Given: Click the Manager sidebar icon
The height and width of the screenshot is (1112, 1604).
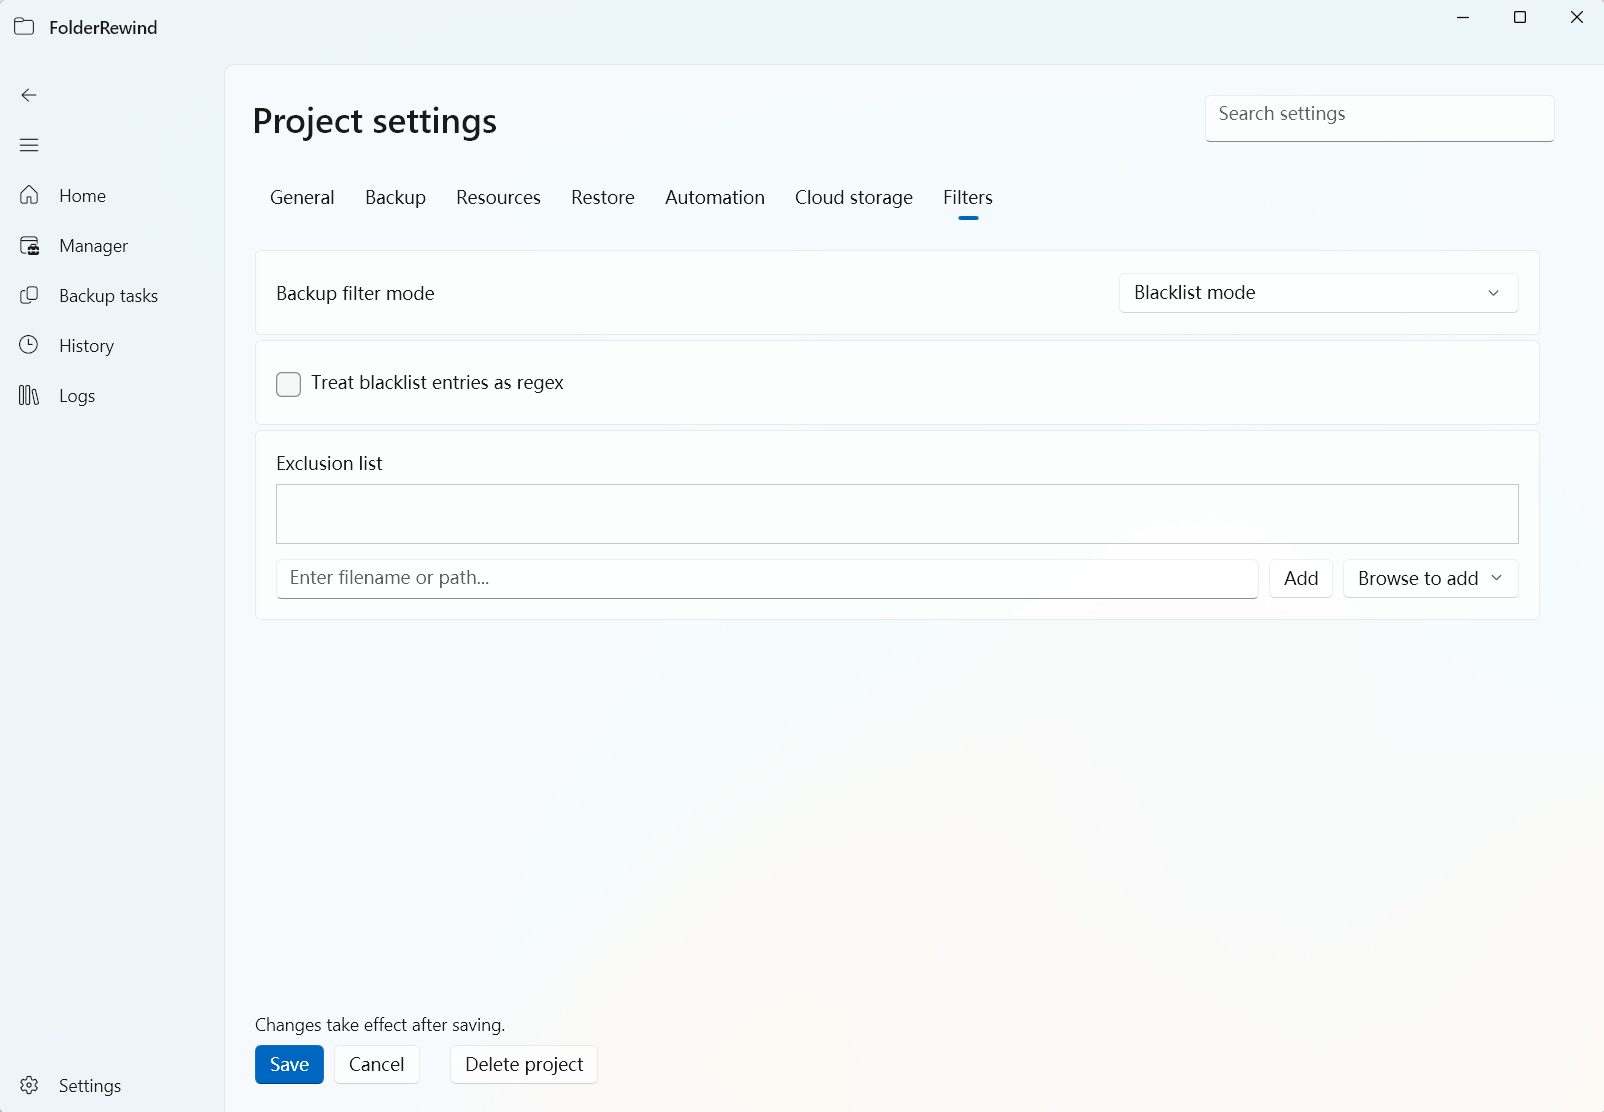Looking at the screenshot, I should pyautogui.click(x=29, y=245).
